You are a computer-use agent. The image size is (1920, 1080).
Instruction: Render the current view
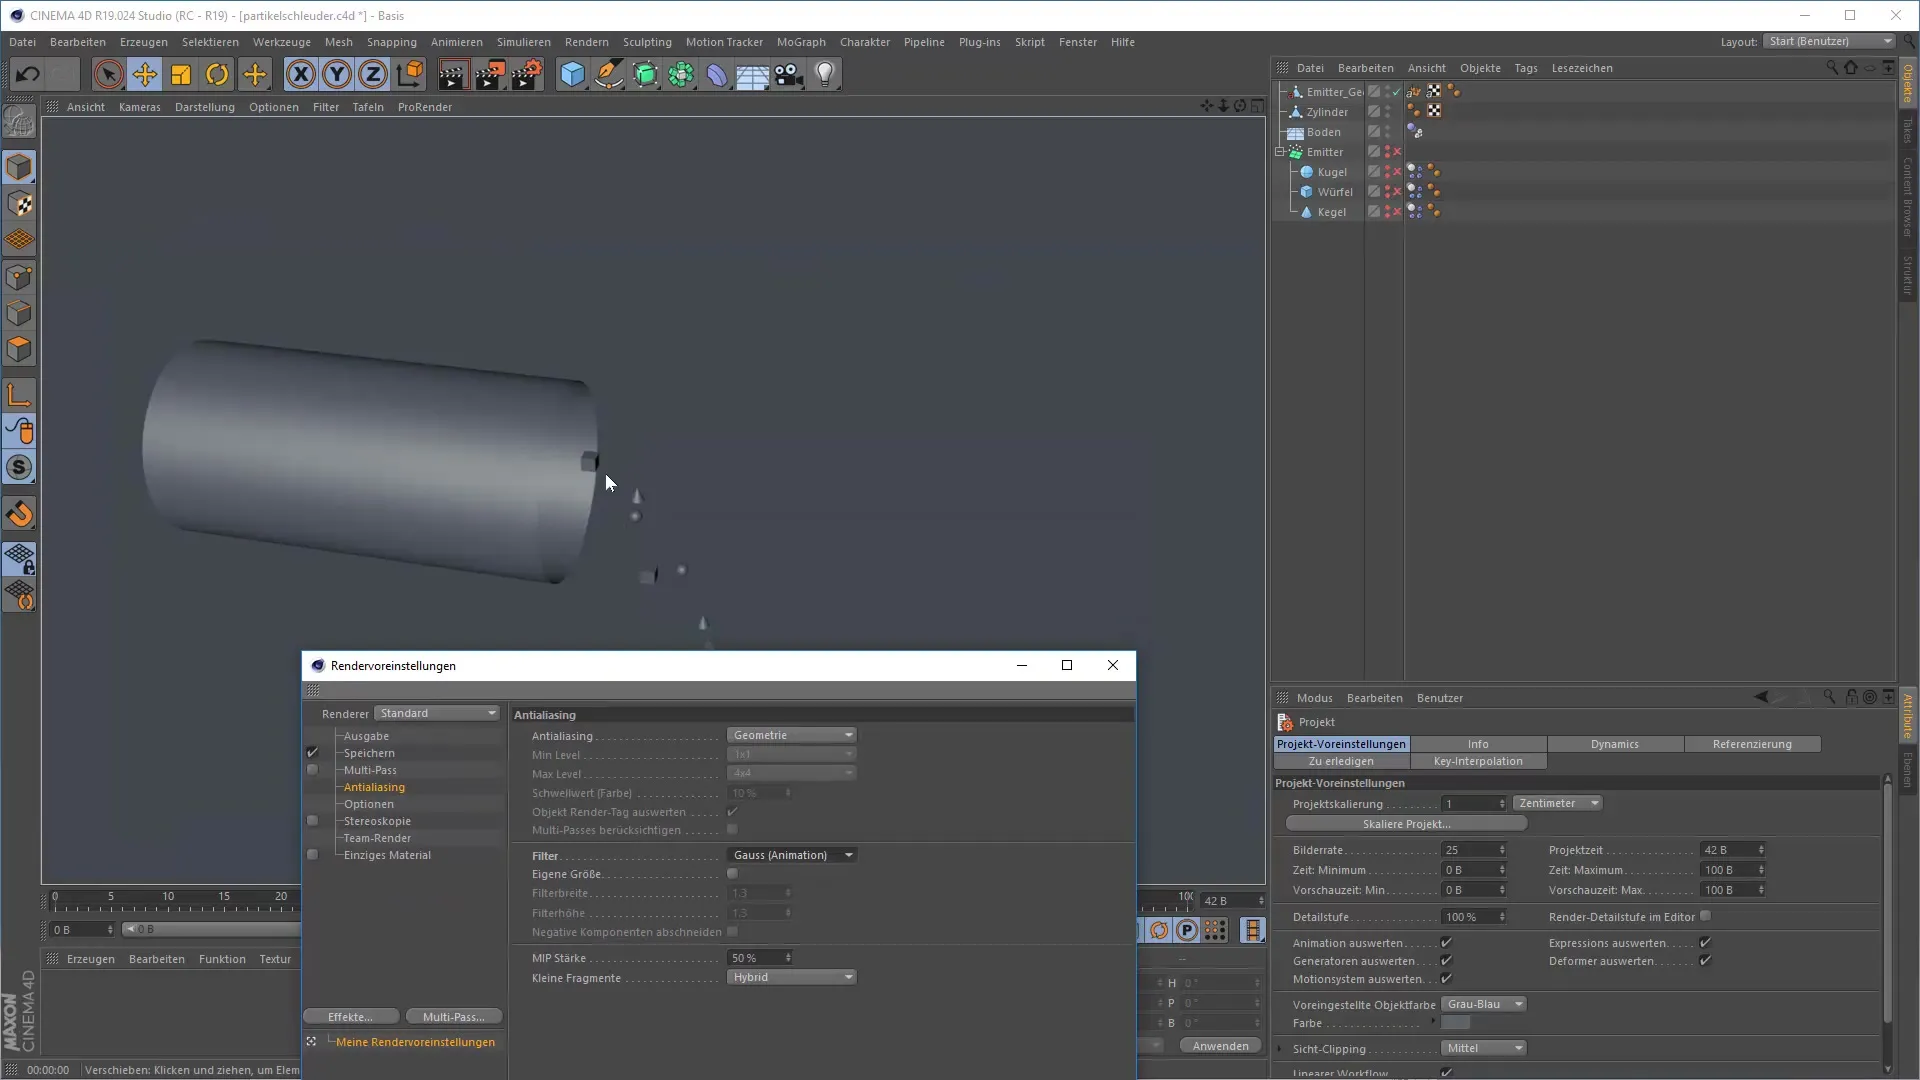point(453,74)
